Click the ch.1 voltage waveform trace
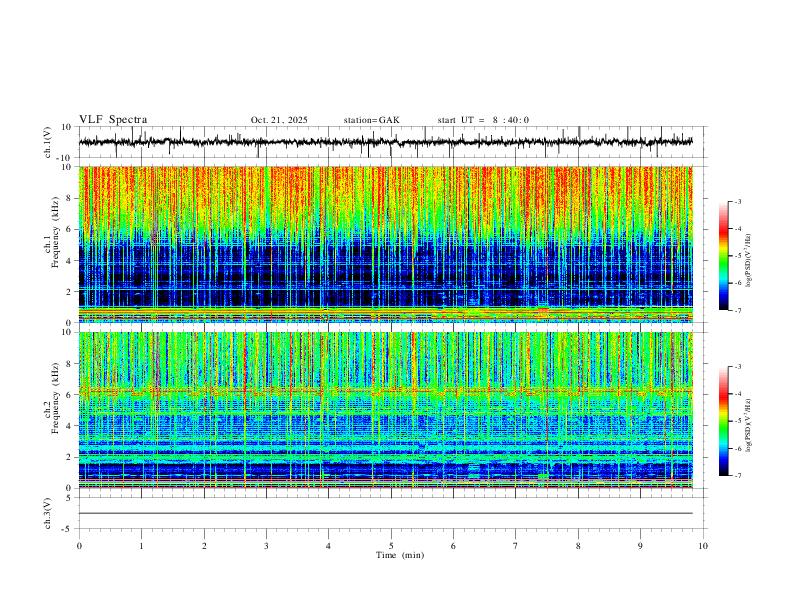The height and width of the screenshot is (612, 792). tap(385, 142)
